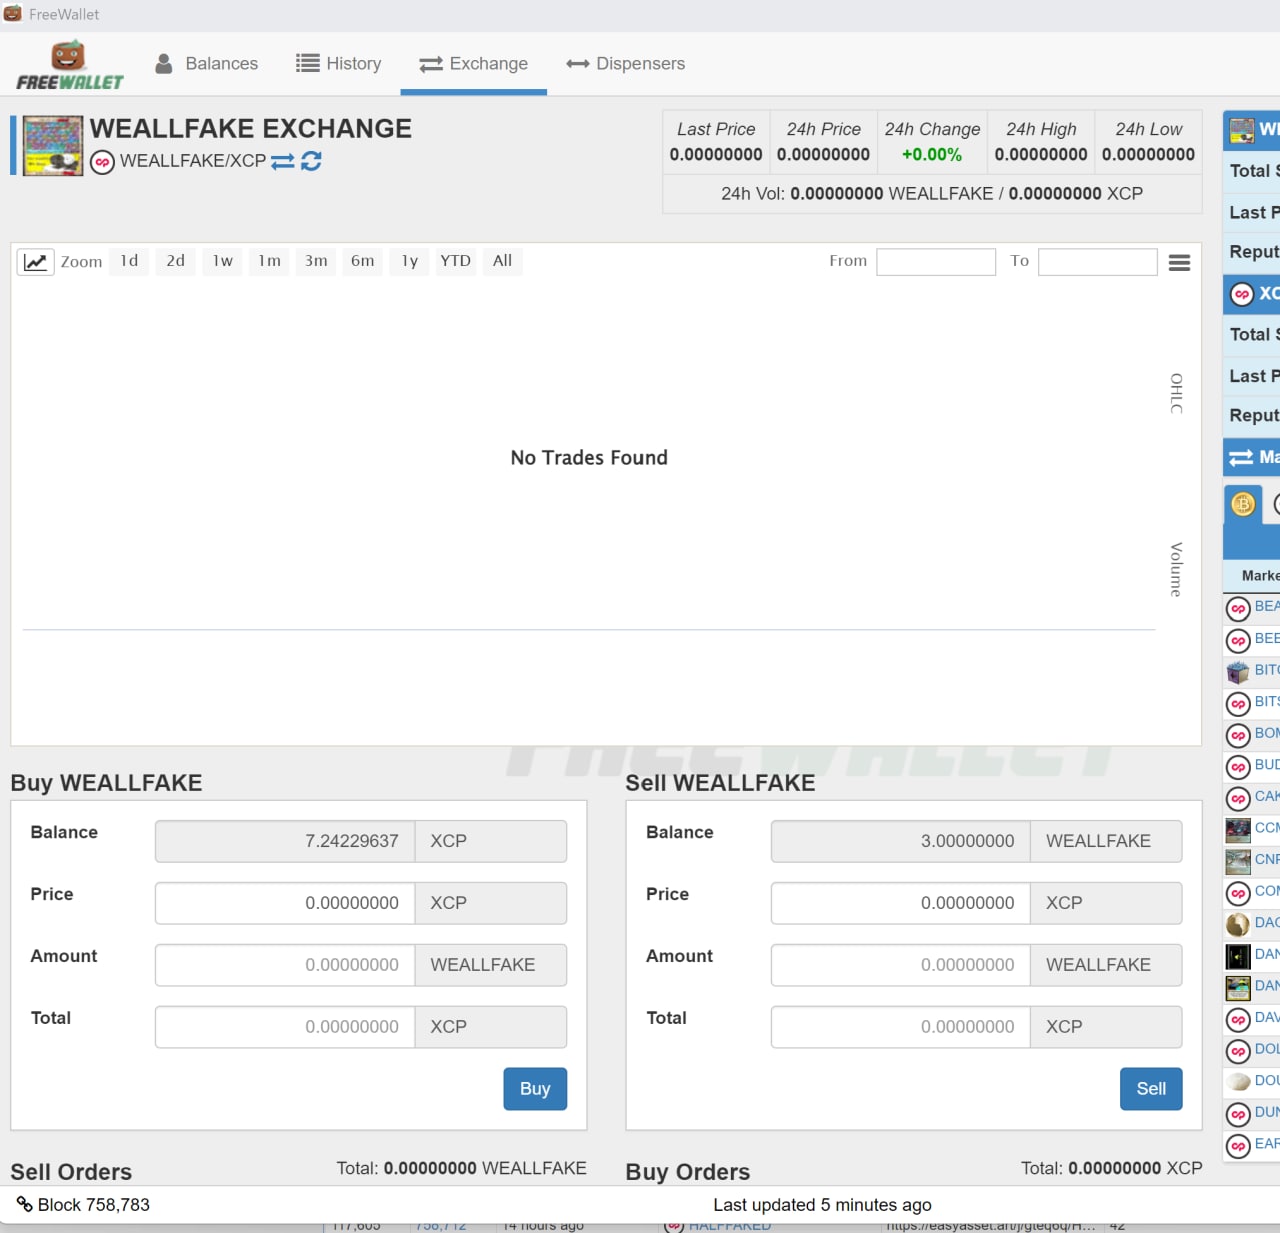
Task: Select the All zoom range
Action: click(x=502, y=261)
